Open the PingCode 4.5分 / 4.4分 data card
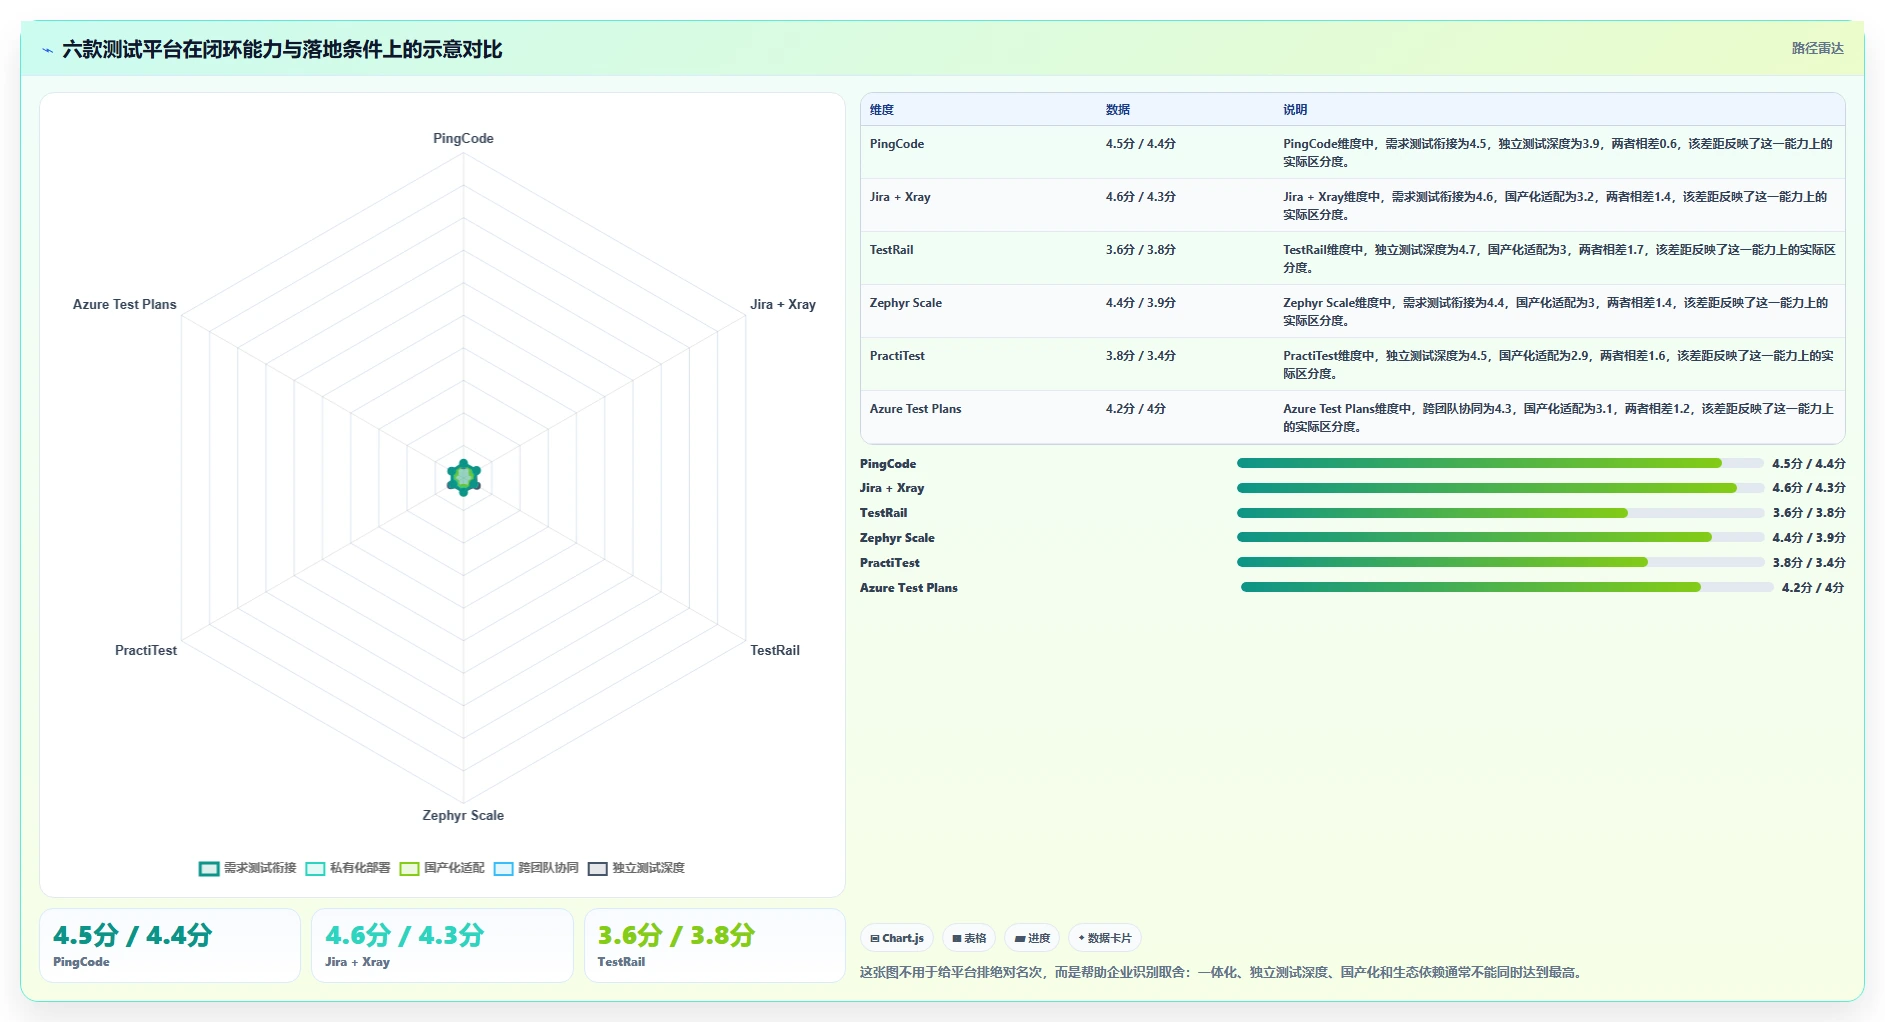Viewport: 1885px width, 1022px height. pos(170,945)
